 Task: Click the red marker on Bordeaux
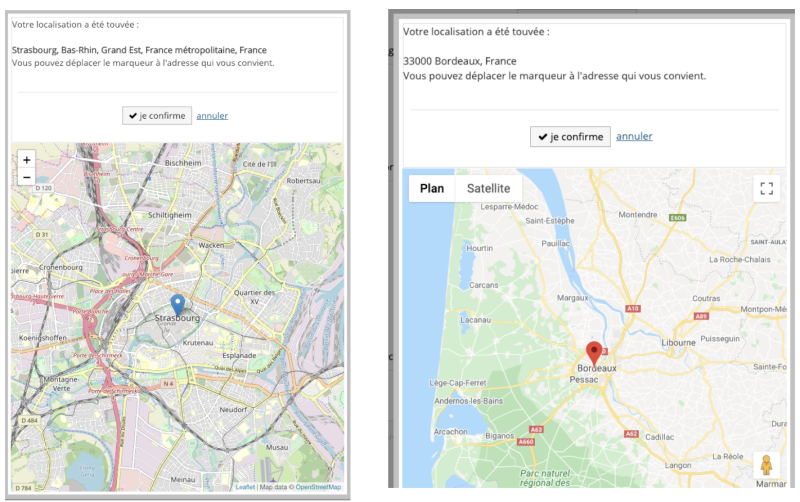(x=594, y=353)
